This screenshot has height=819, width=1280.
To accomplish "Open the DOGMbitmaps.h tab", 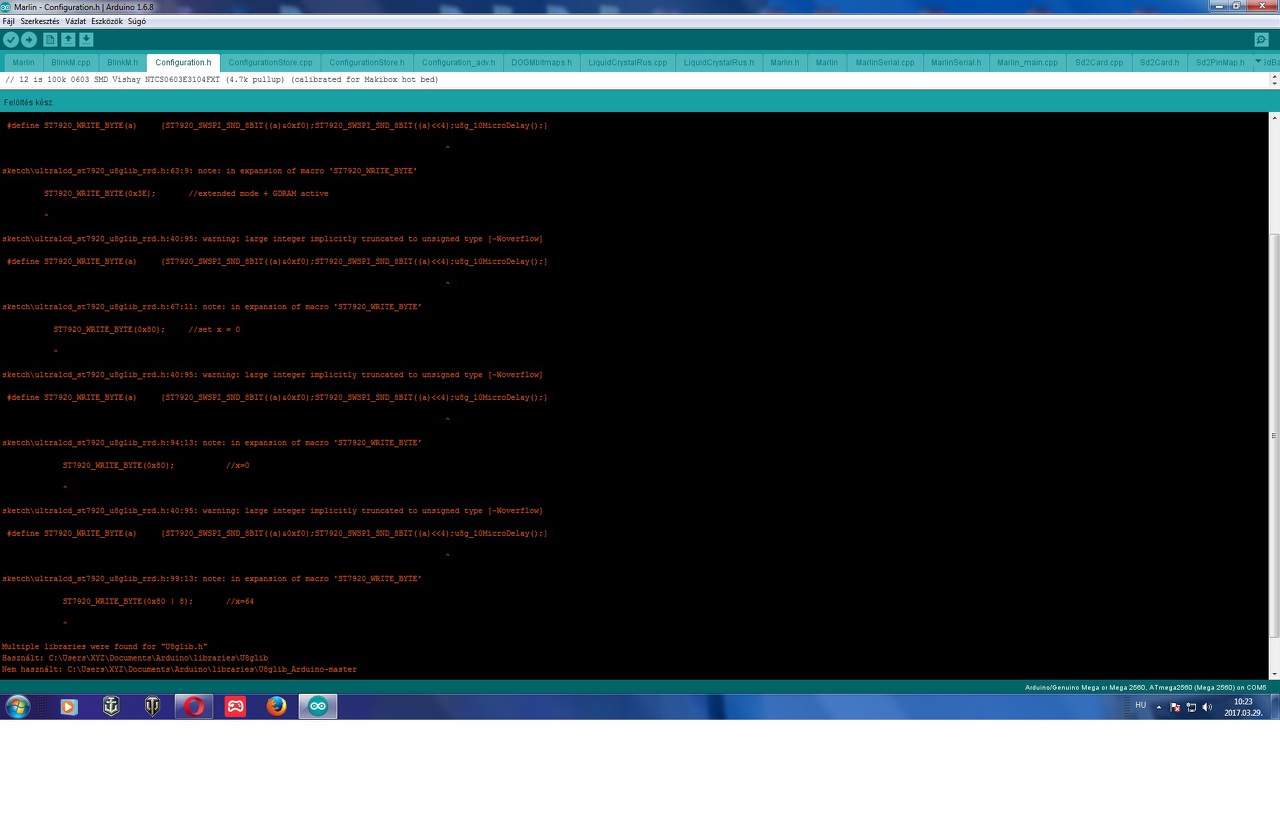I will tap(541, 62).
